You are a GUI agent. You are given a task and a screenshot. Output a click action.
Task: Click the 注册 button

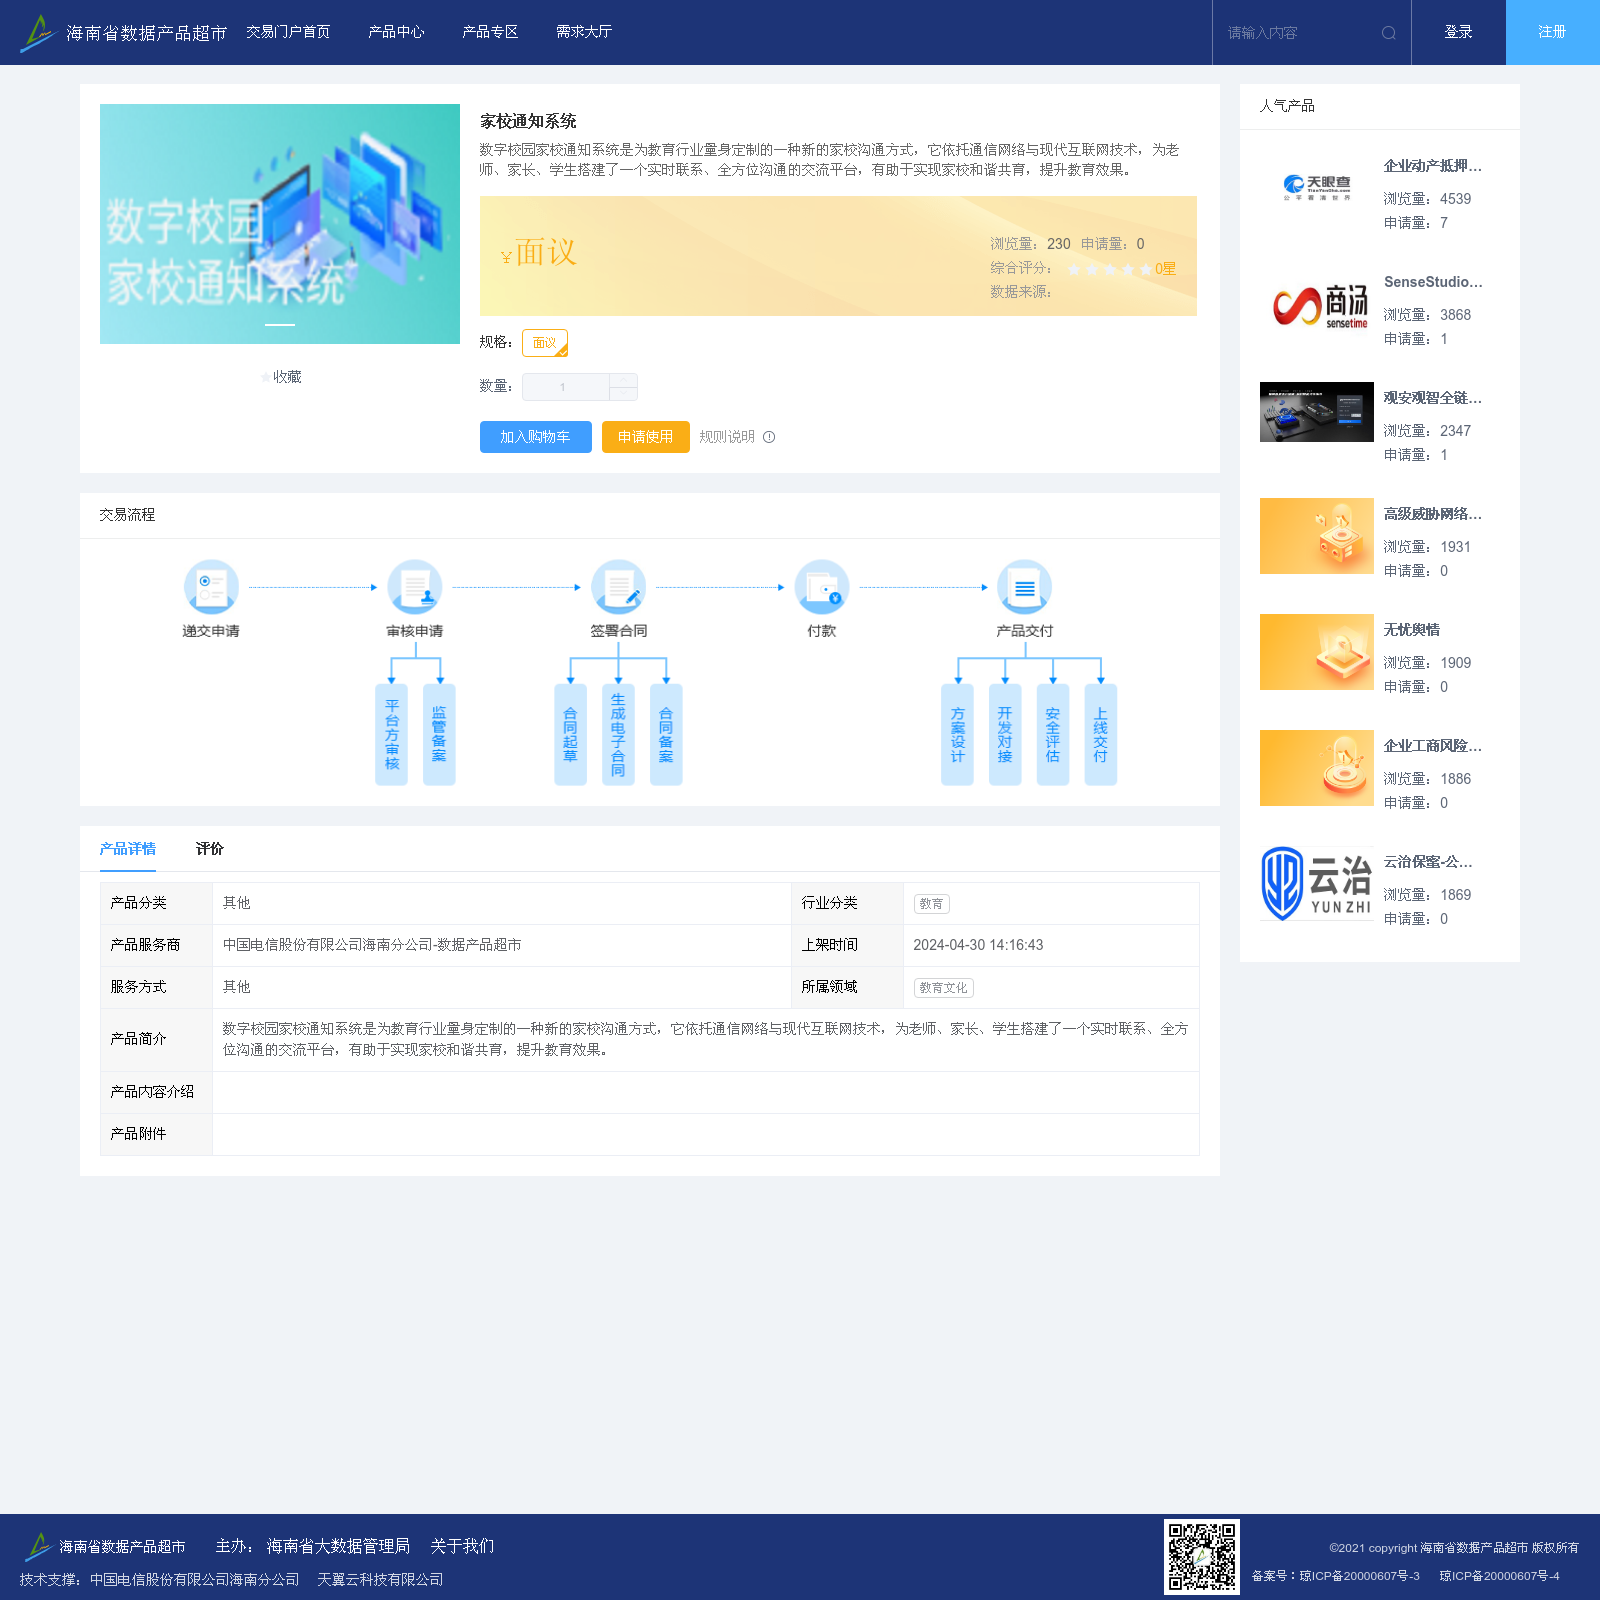click(x=1553, y=32)
